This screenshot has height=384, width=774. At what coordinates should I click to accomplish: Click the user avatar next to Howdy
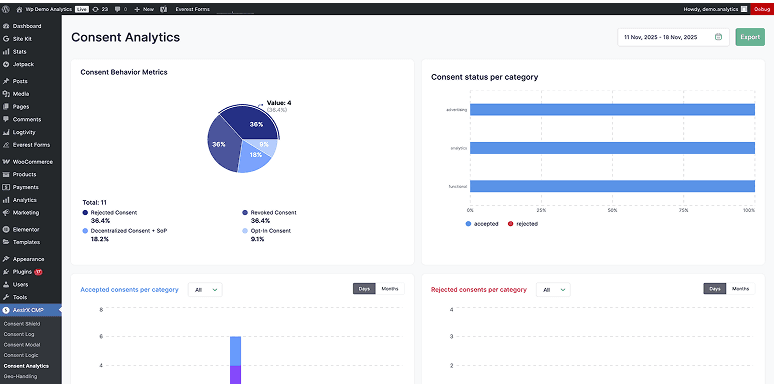coord(744,9)
